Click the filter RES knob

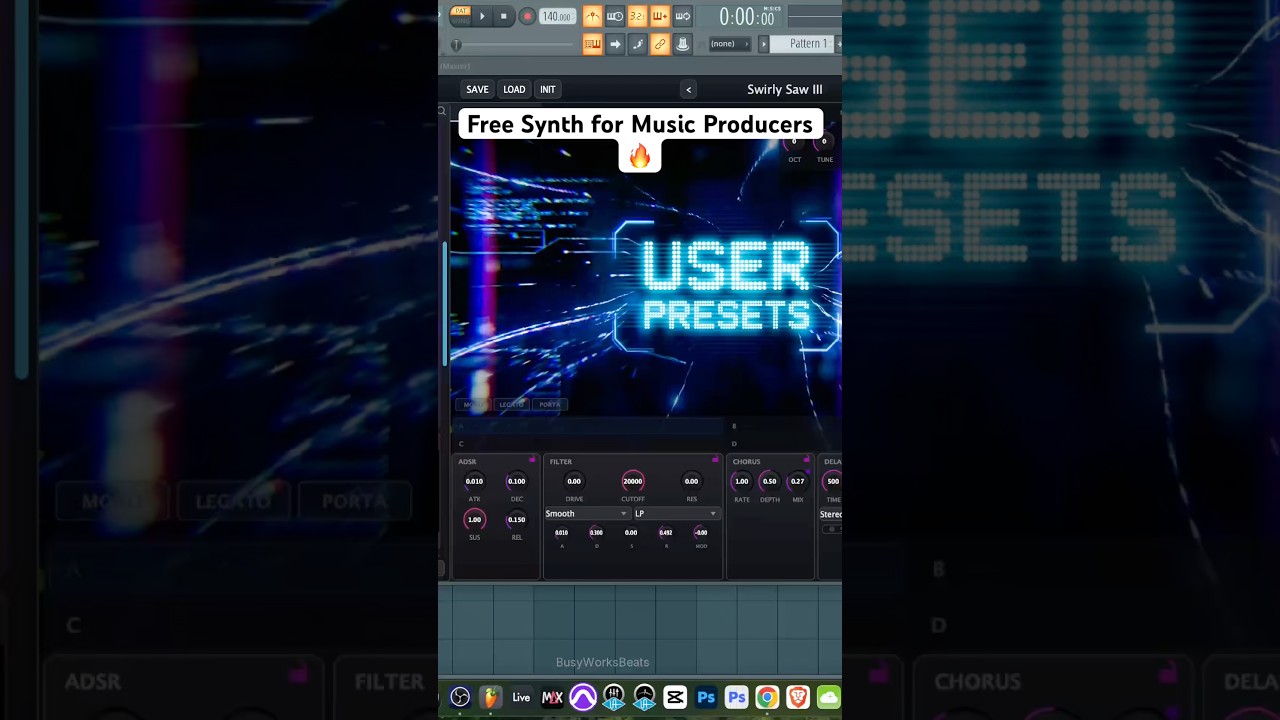[691, 481]
